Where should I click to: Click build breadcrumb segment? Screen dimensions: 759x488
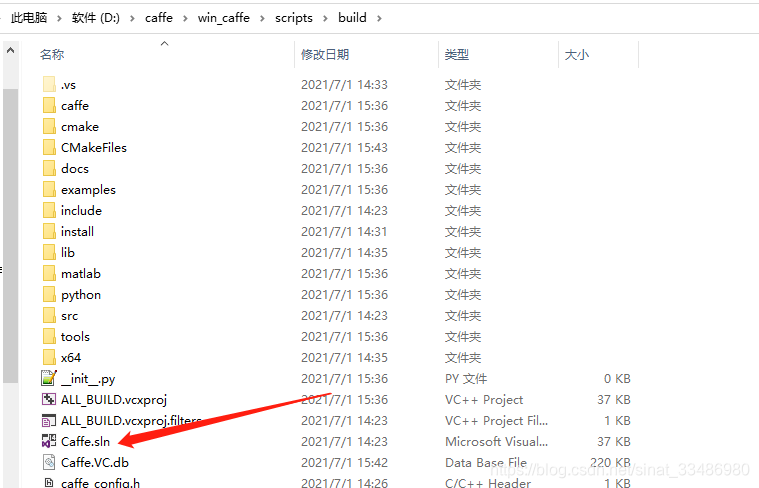352,18
